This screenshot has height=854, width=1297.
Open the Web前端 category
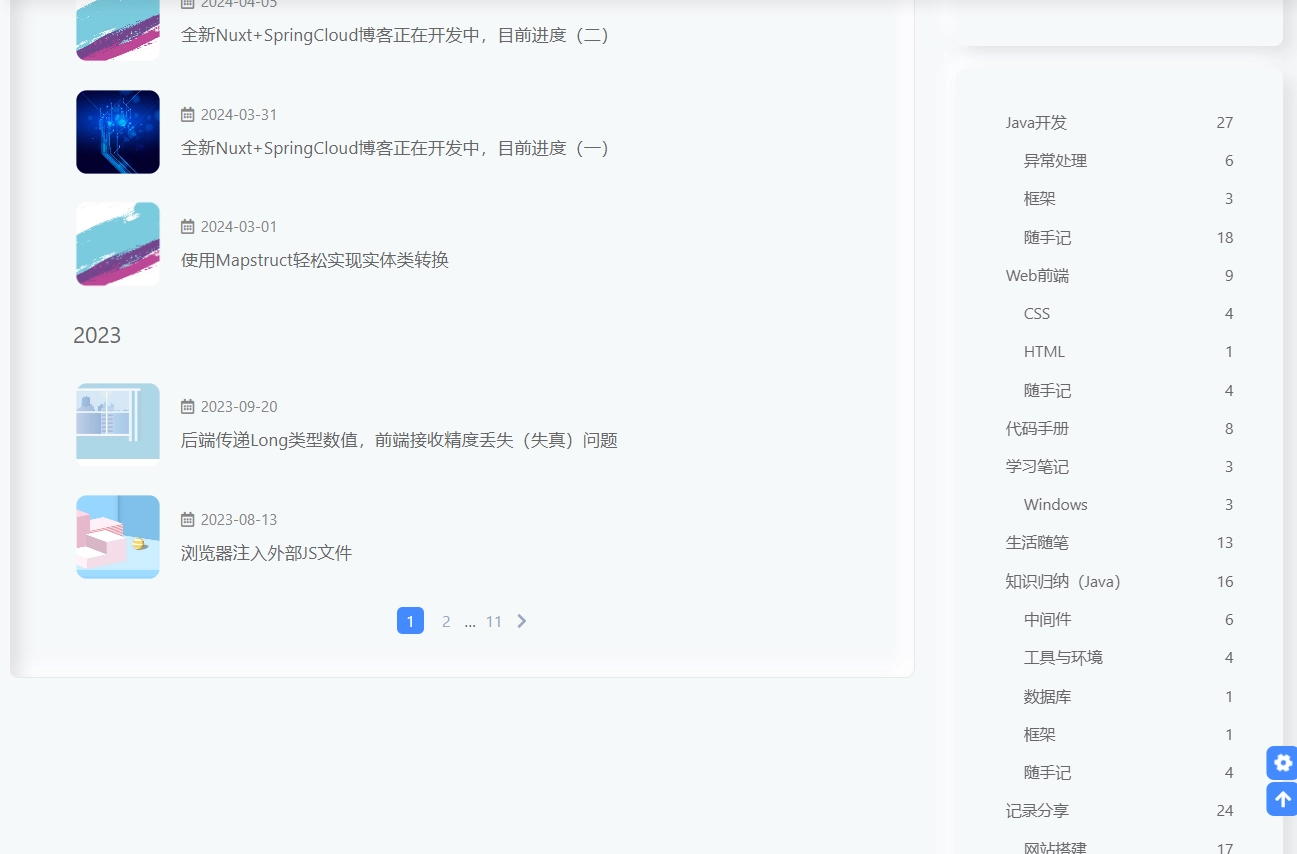tap(1037, 276)
